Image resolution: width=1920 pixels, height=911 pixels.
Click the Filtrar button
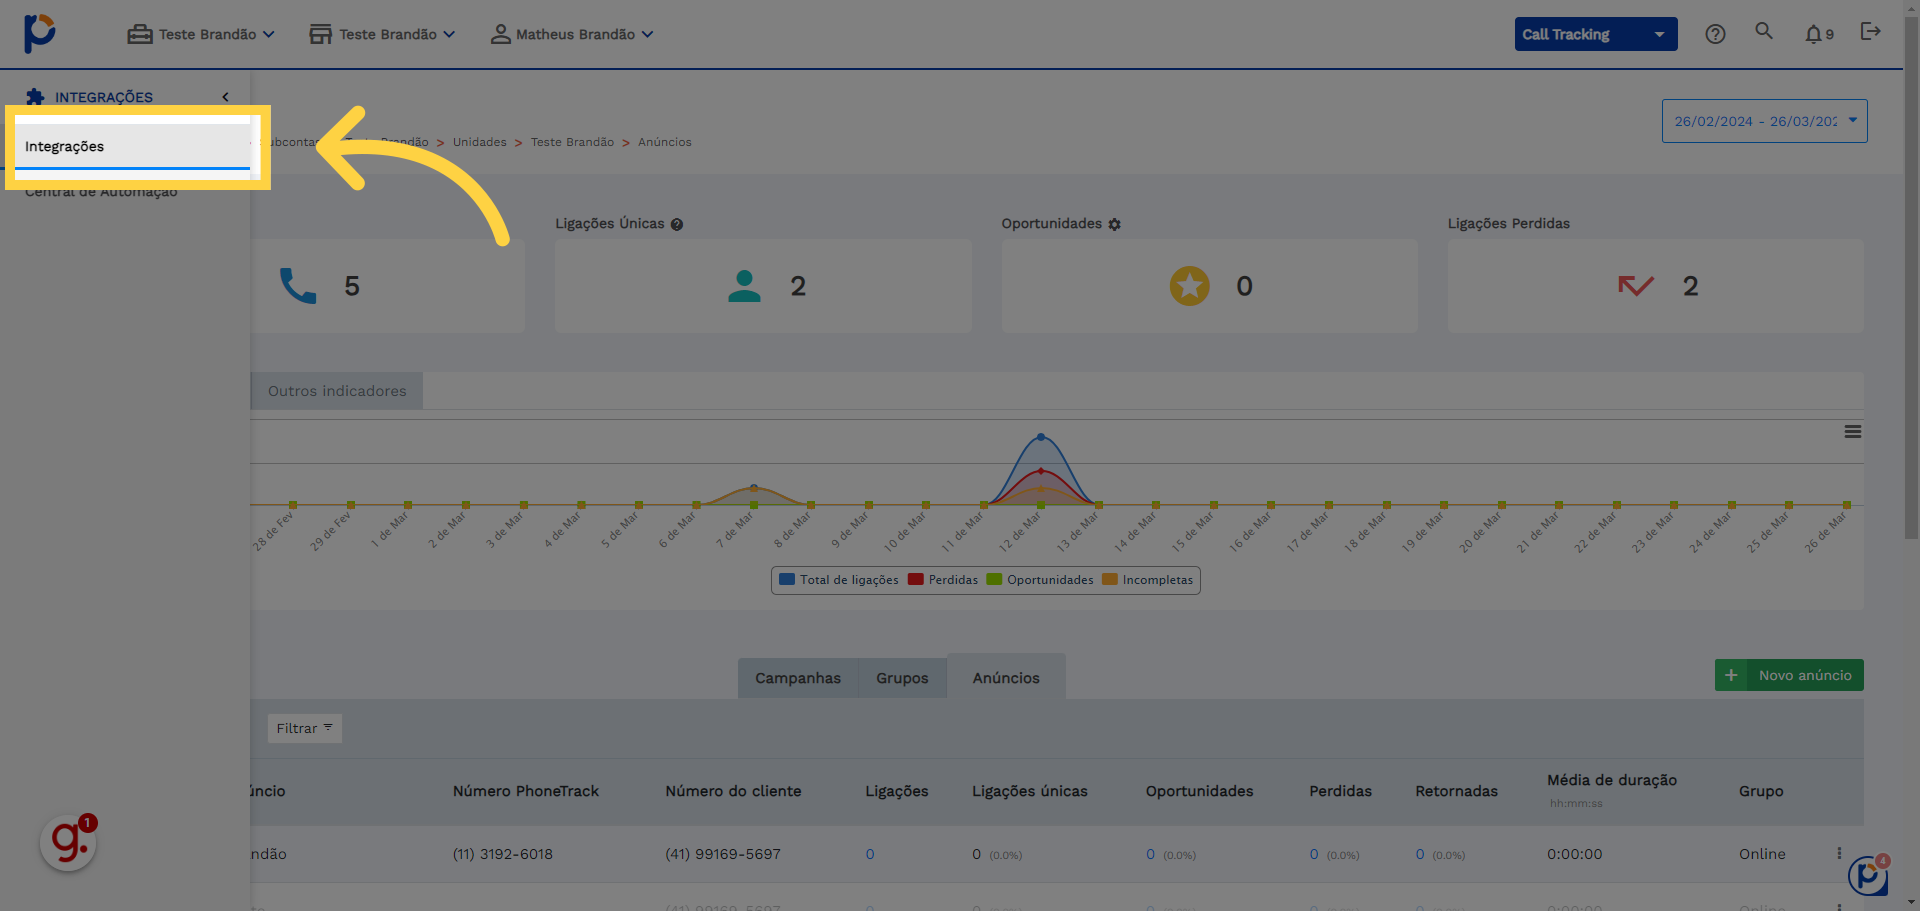click(304, 728)
